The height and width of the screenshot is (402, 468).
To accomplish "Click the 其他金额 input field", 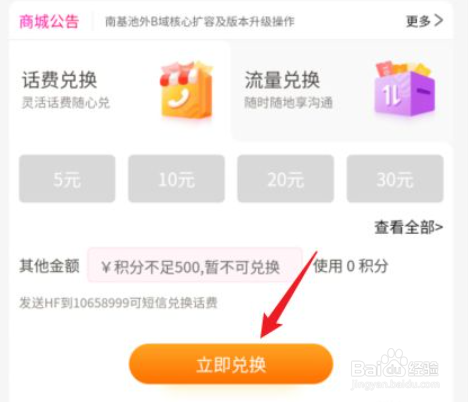I will coord(195,266).
